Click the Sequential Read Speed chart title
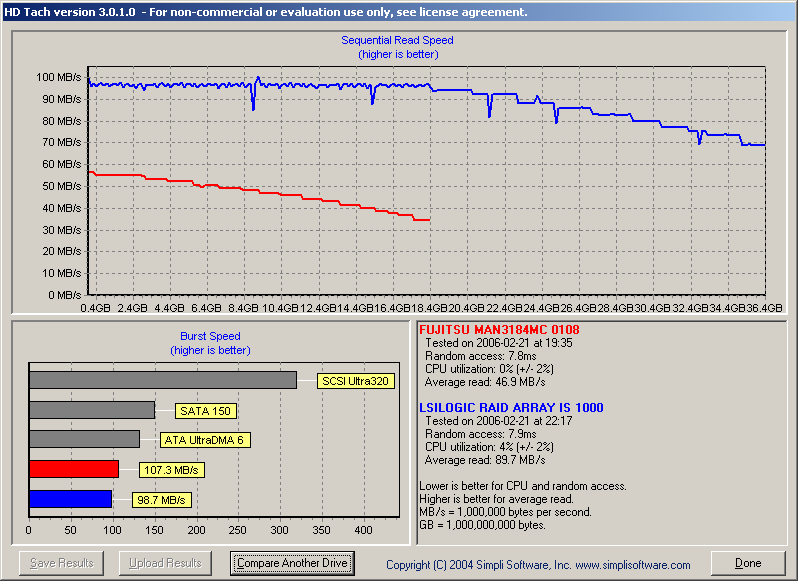The width and height of the screenshot is (798, 581). coord(397,40)
